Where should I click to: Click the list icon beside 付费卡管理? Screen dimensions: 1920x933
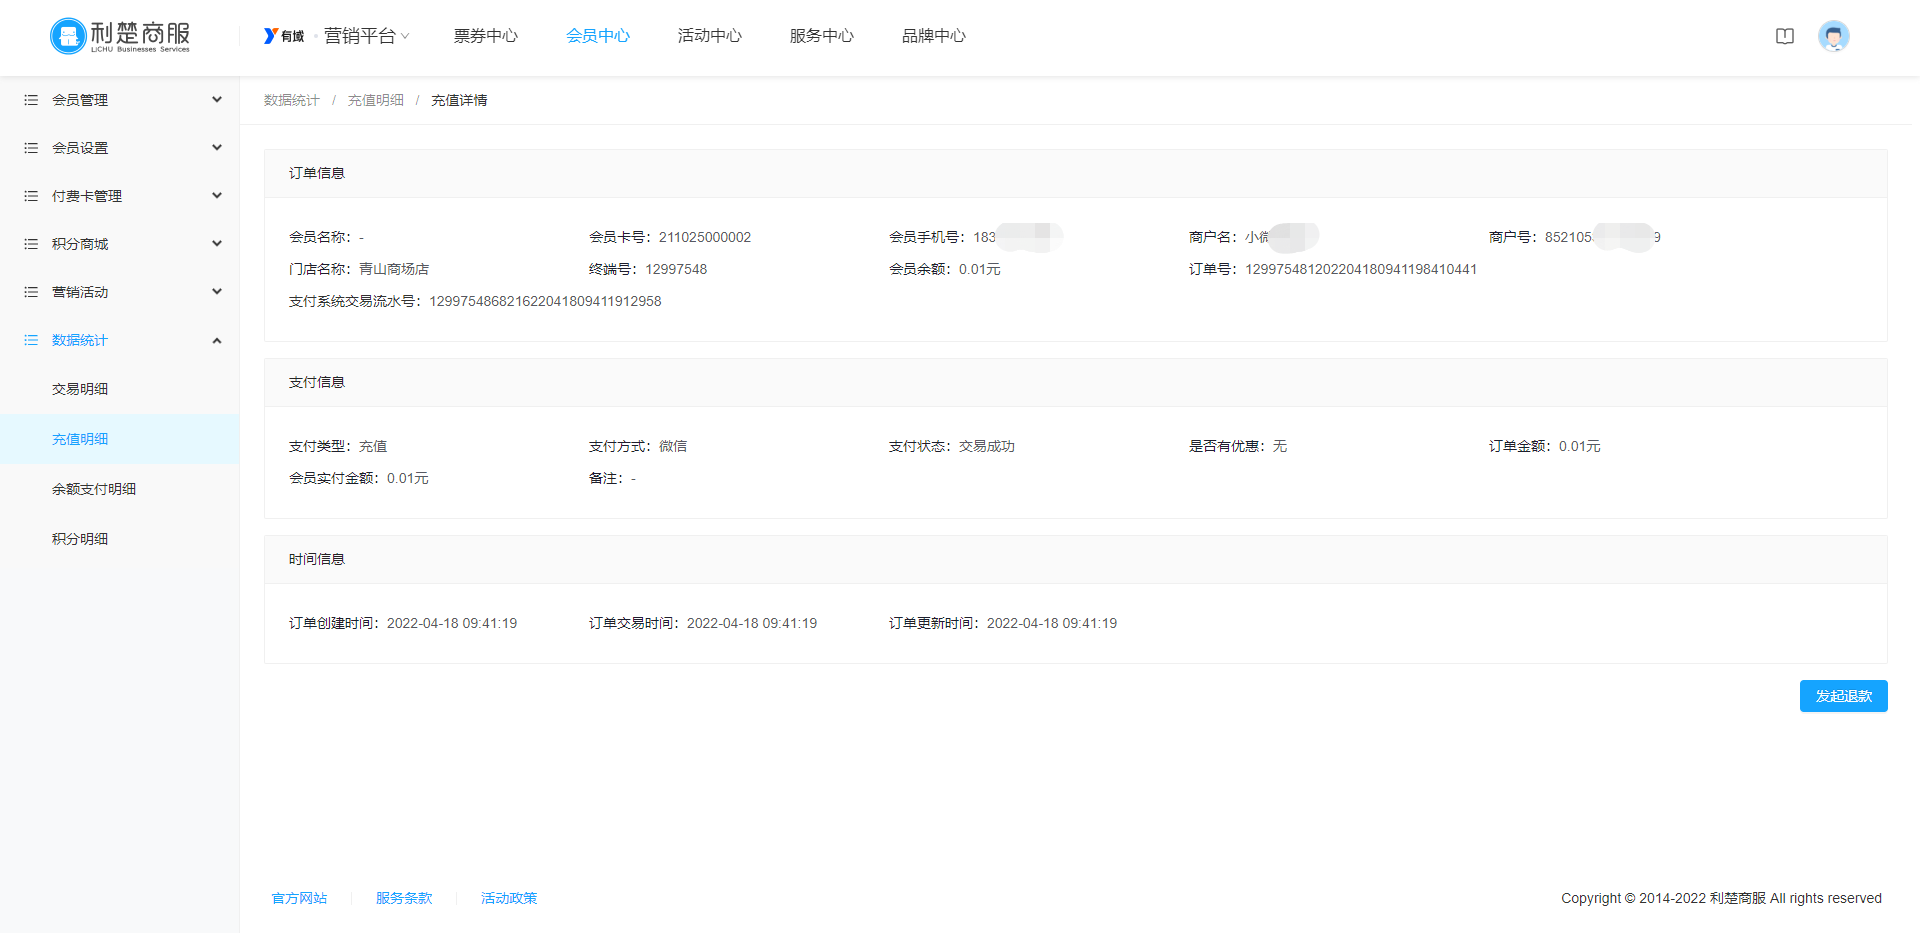[31, 196]
